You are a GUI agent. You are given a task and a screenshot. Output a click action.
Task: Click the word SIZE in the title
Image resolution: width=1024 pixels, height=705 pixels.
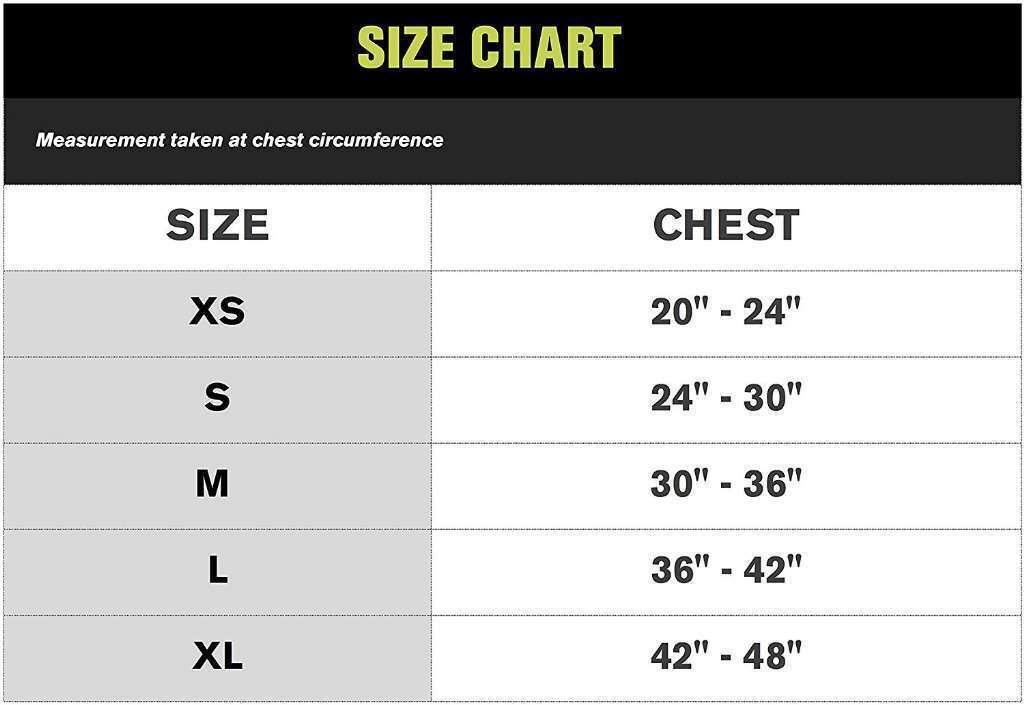point(406,47)
